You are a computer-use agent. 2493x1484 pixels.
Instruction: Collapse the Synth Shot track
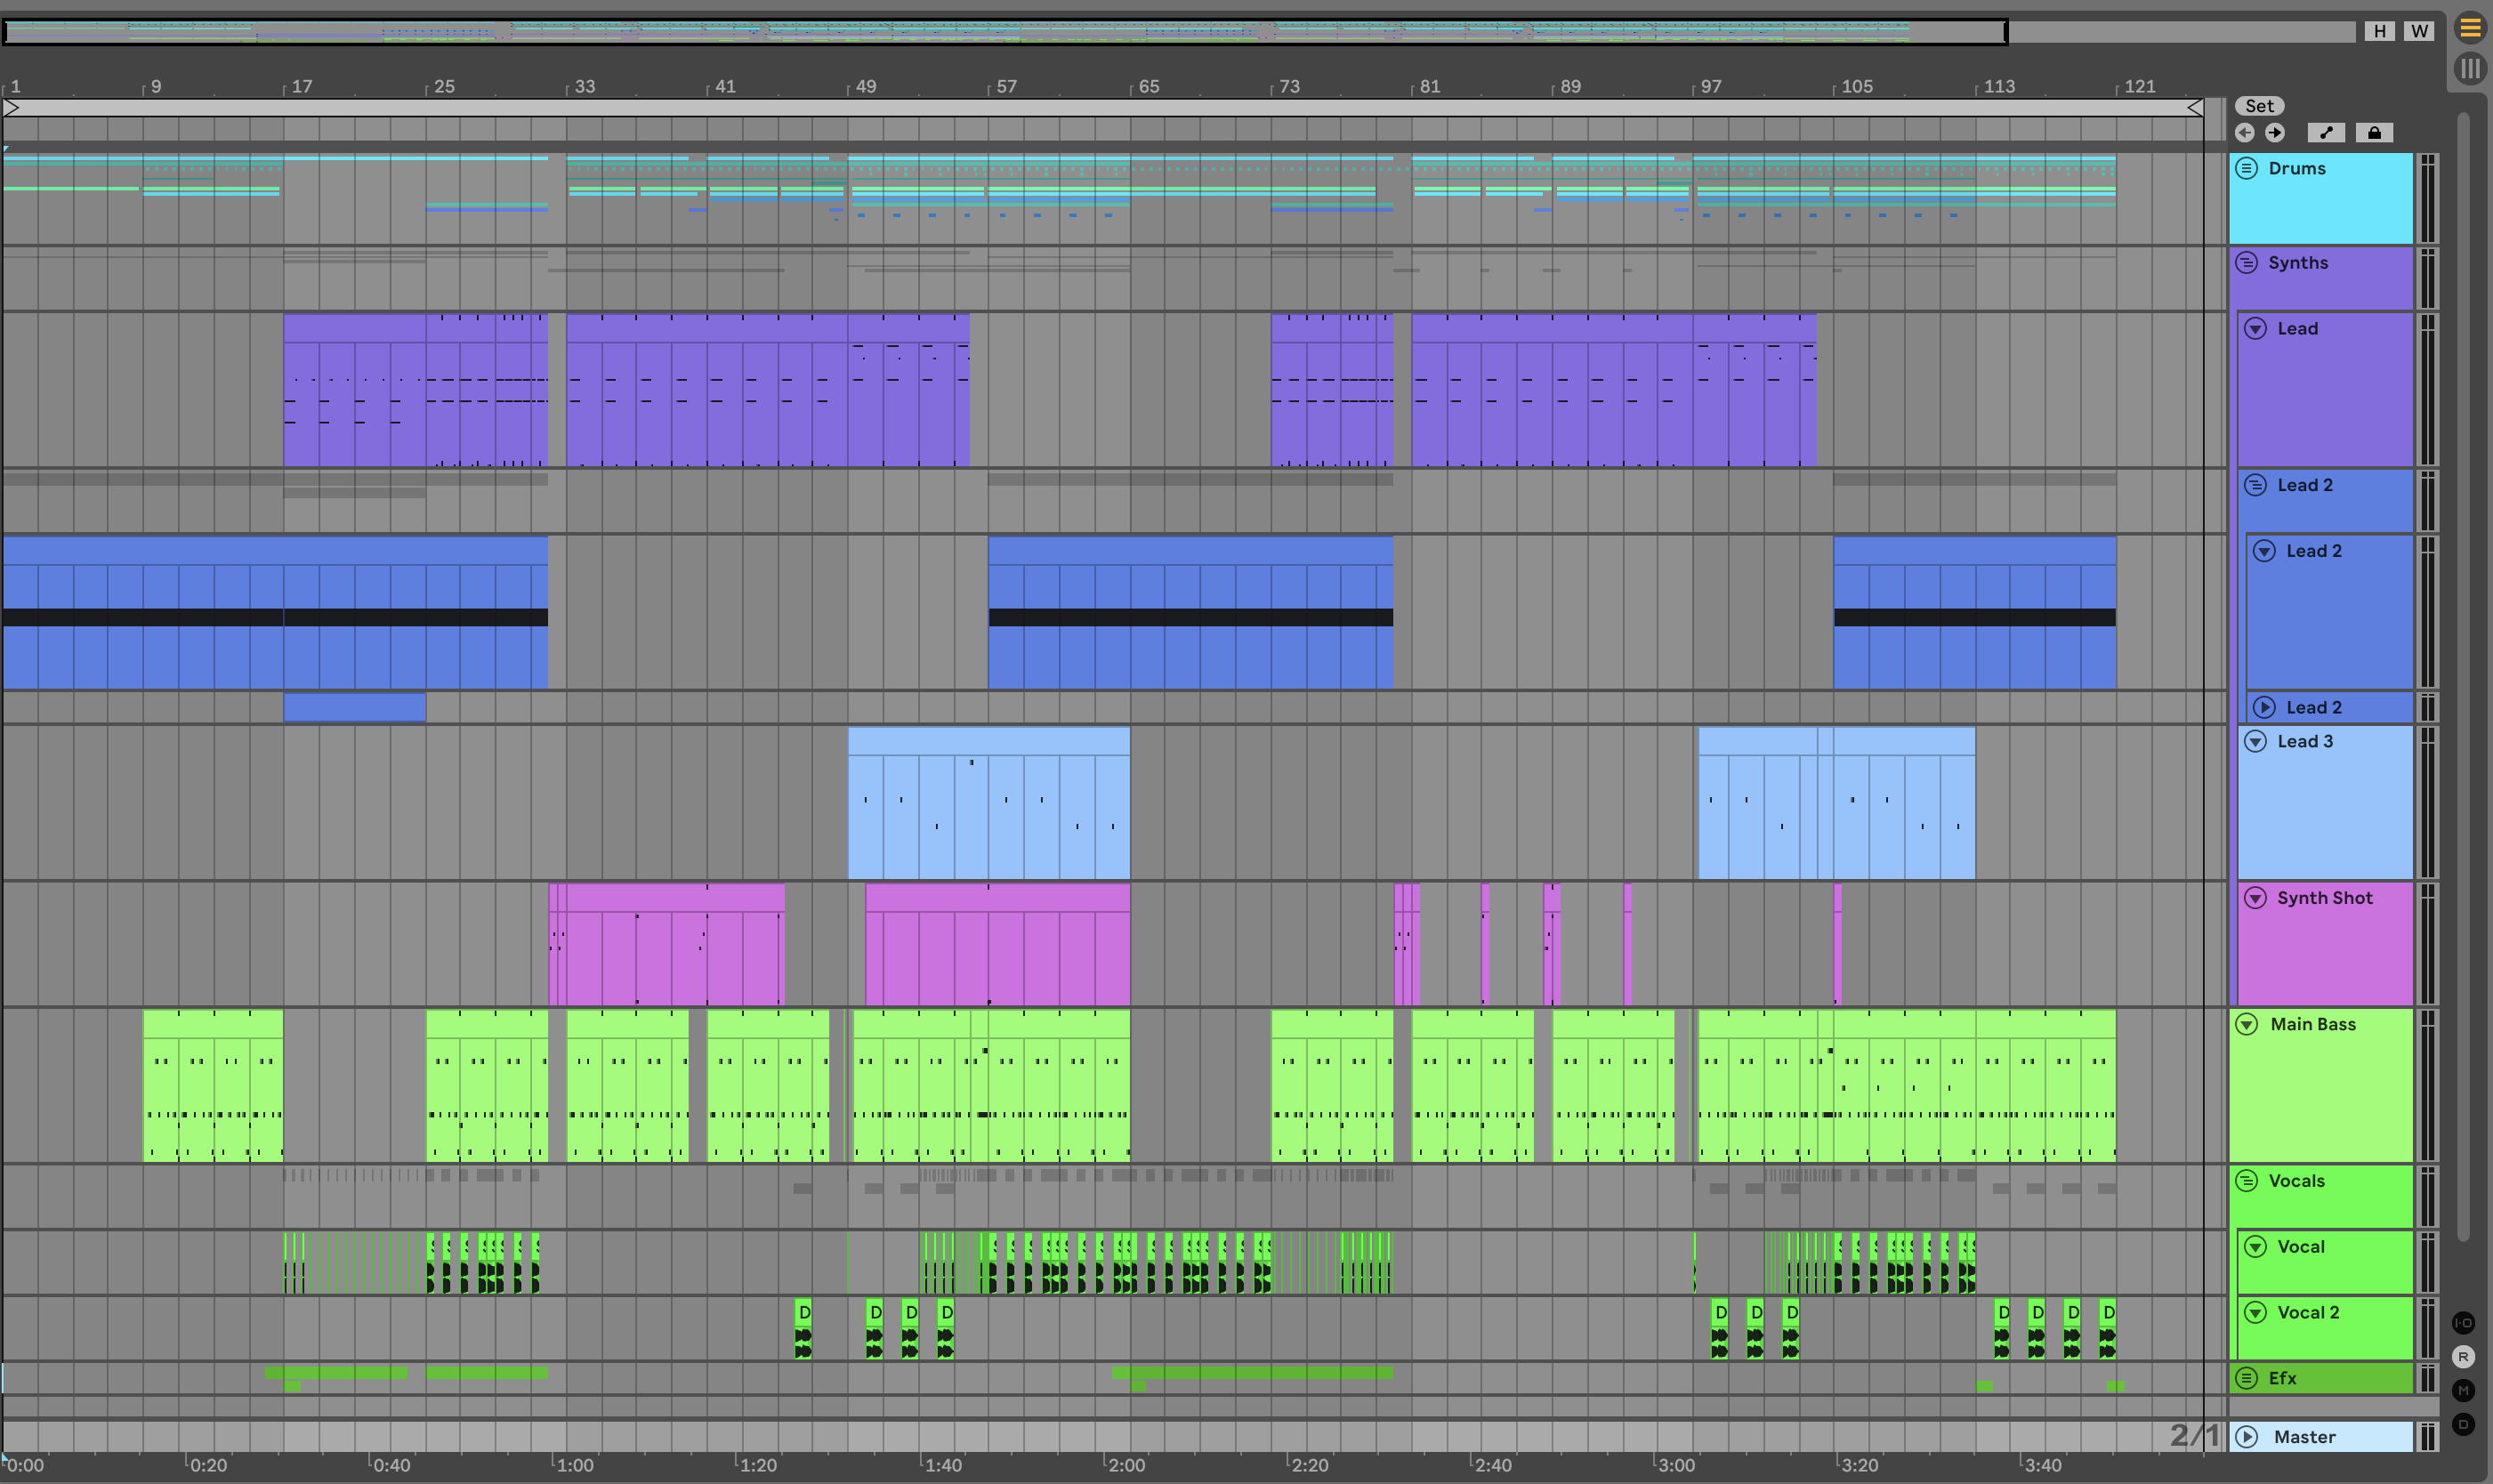(x=2256, y=898)
